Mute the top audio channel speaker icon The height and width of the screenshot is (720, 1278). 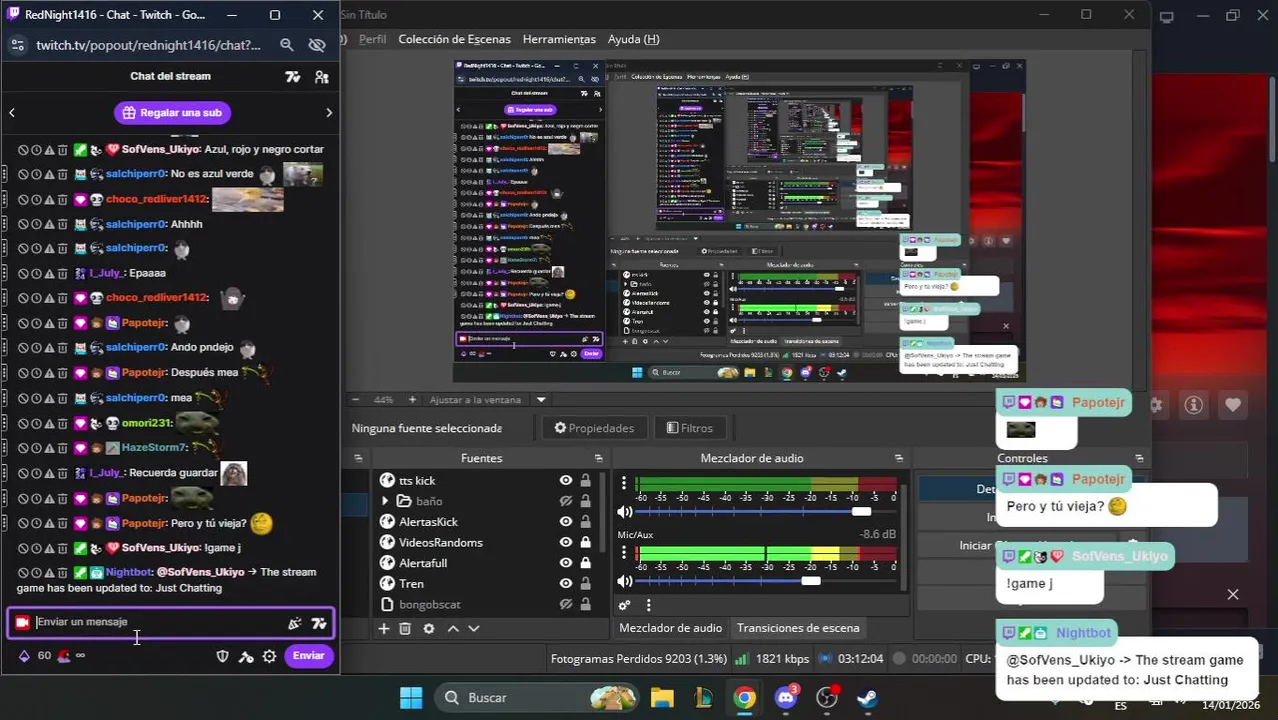click(x=624, y=512)
